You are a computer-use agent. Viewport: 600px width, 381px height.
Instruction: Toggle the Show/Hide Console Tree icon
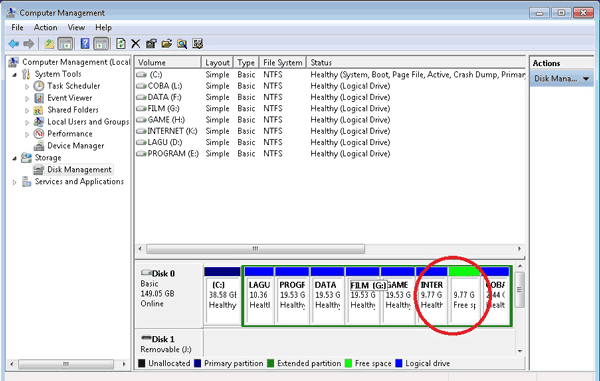tap(65, 44)
